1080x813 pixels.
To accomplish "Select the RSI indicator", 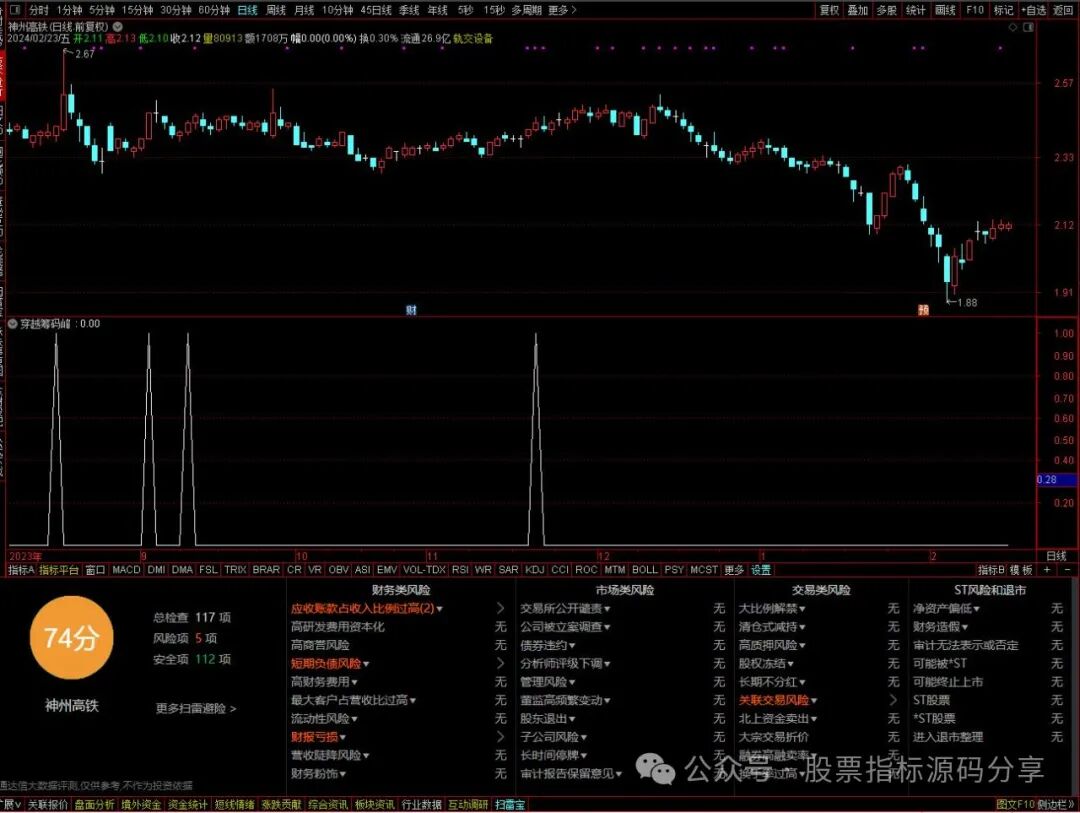I will pos(460,570).
